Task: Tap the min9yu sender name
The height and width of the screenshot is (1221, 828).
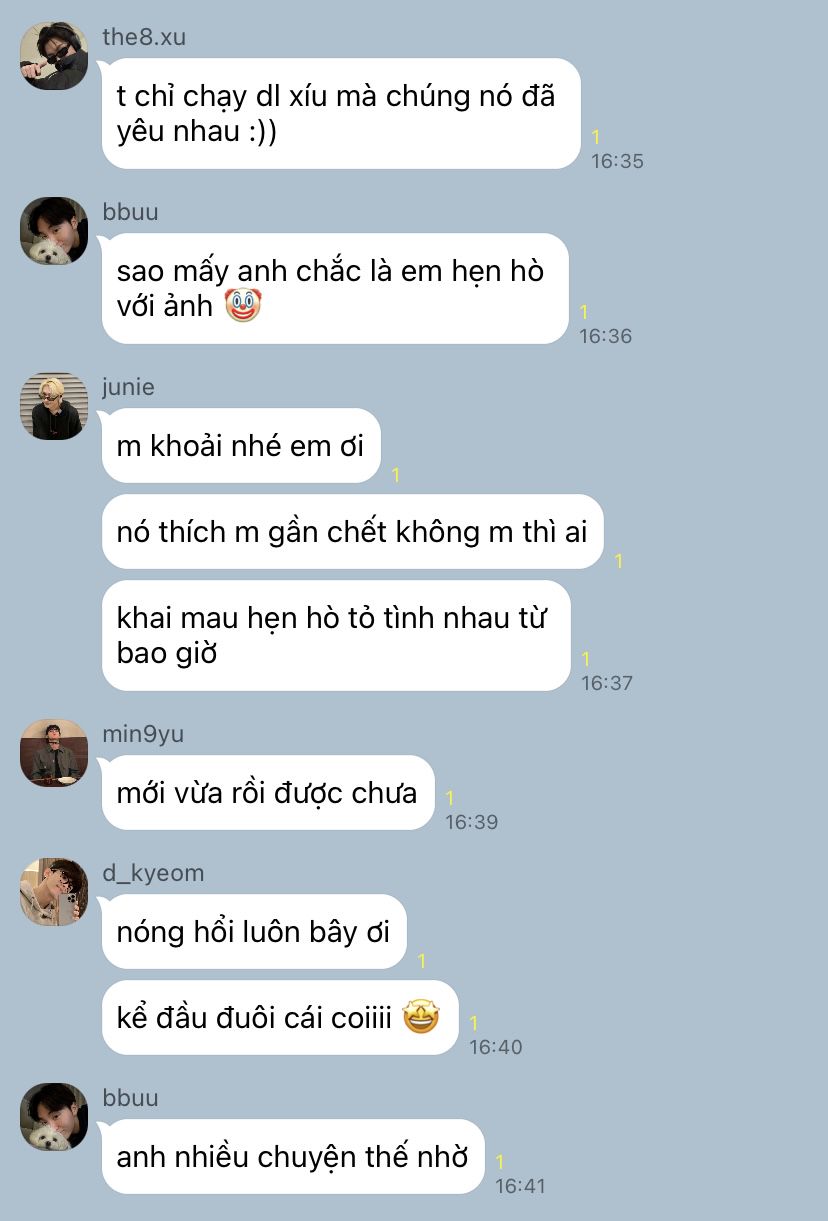Action: pos(143,734)
